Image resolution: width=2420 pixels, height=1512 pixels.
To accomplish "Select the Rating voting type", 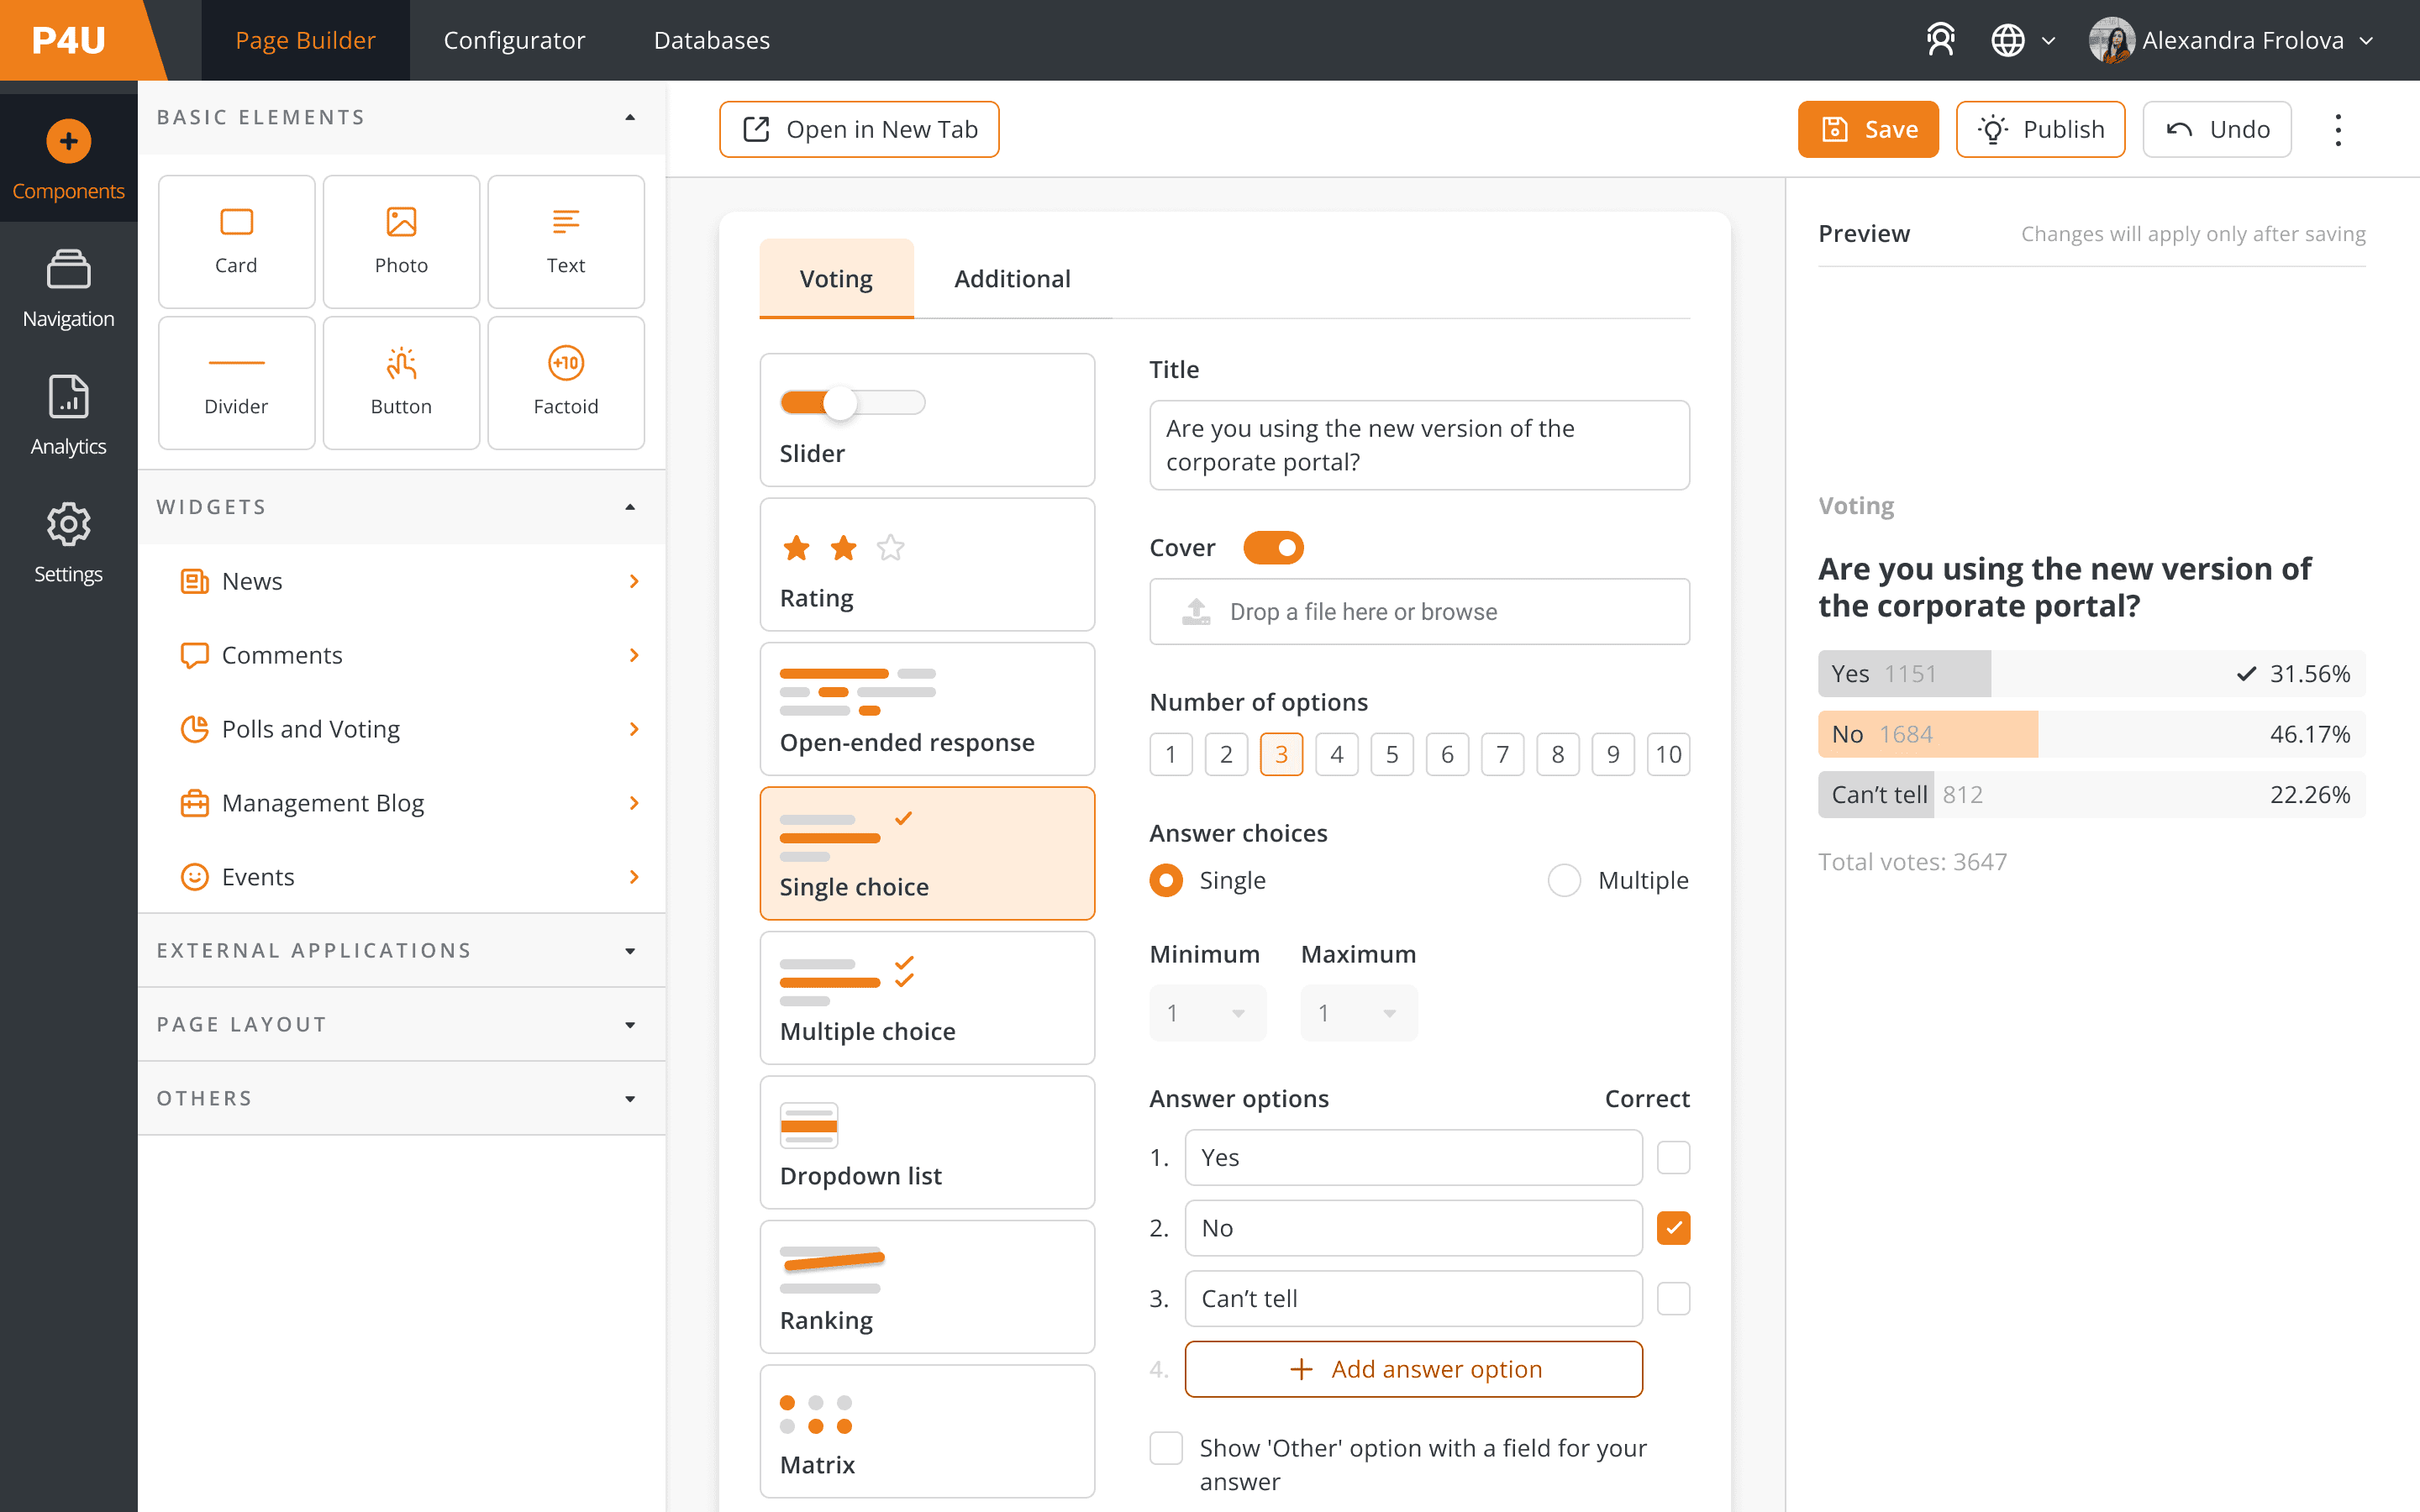I will 926,565.
